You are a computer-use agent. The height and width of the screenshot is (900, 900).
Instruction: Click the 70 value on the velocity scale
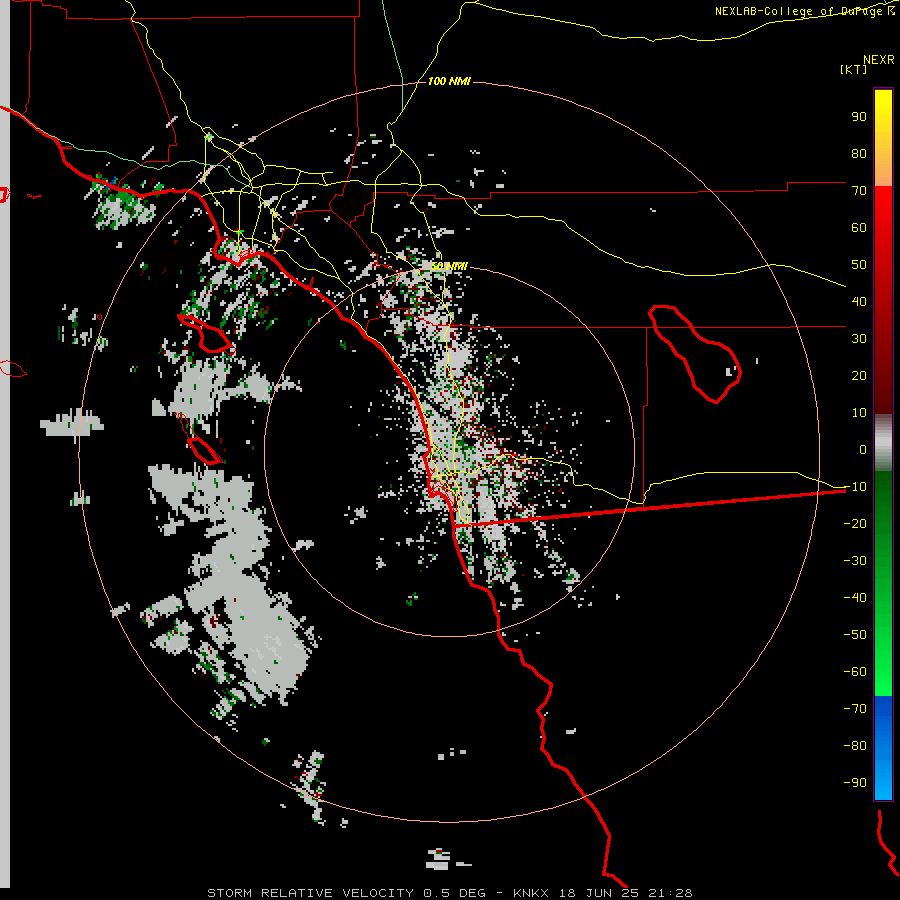point(859,191)
